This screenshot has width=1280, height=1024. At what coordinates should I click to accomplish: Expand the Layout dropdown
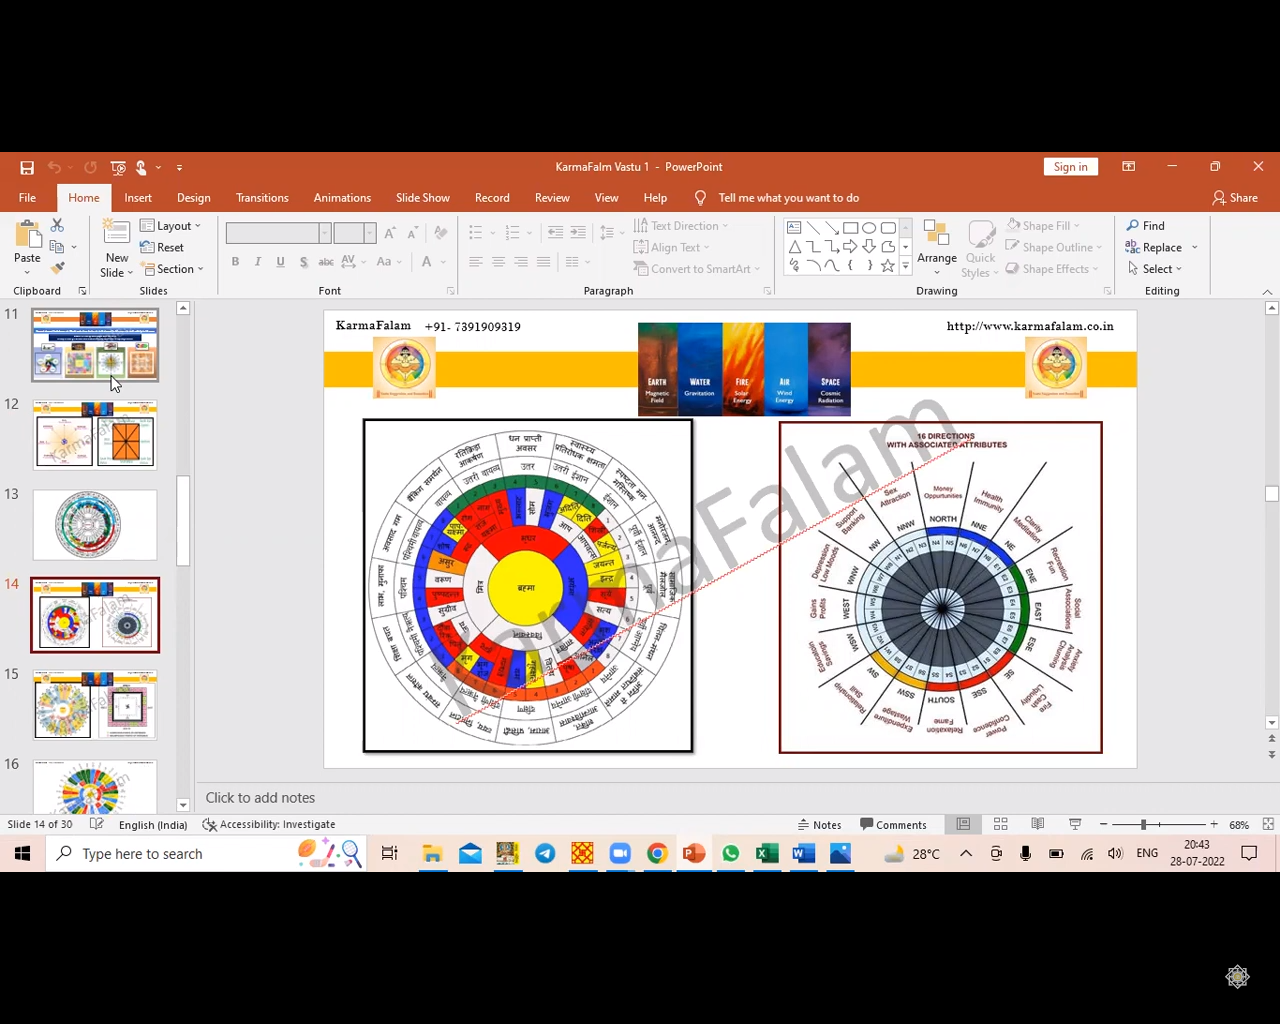pyautogui.click(x=171, y=226)
